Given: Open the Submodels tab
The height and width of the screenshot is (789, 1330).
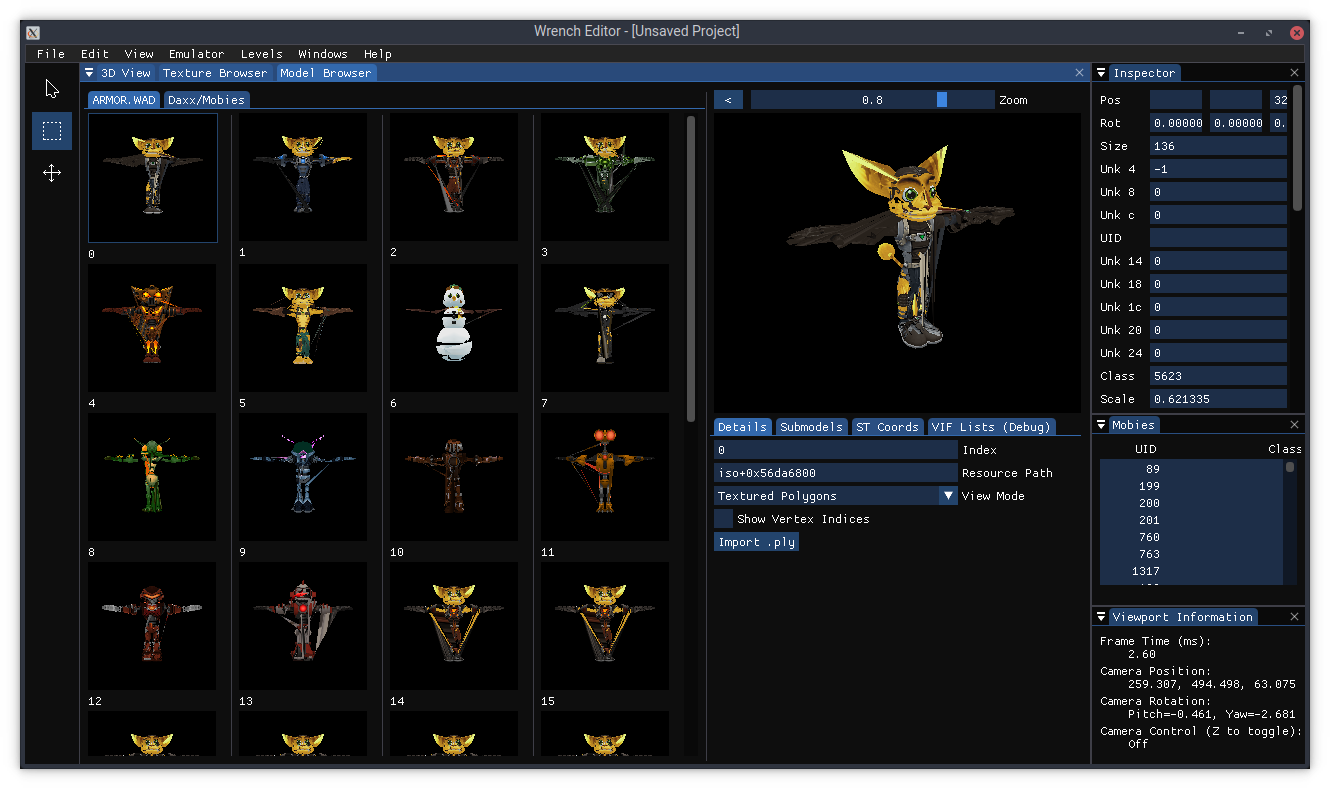Looking at the screenshot, I should 811,427.
